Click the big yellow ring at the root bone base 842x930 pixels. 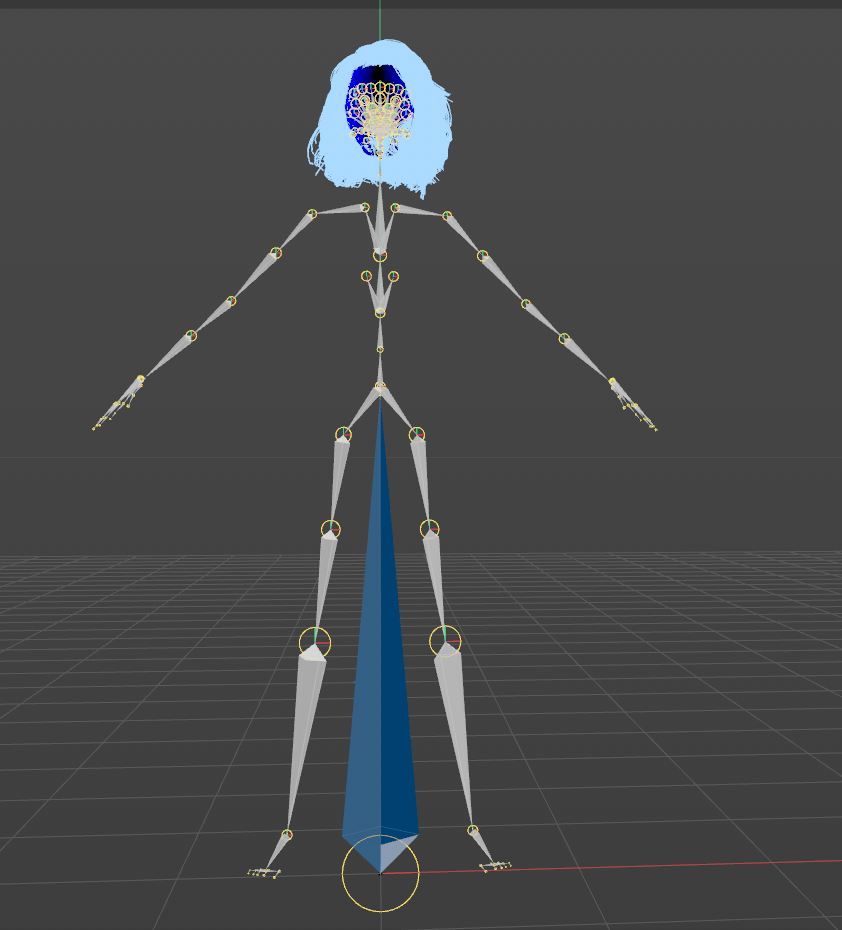pyautogui.click(x=345, y=876)
